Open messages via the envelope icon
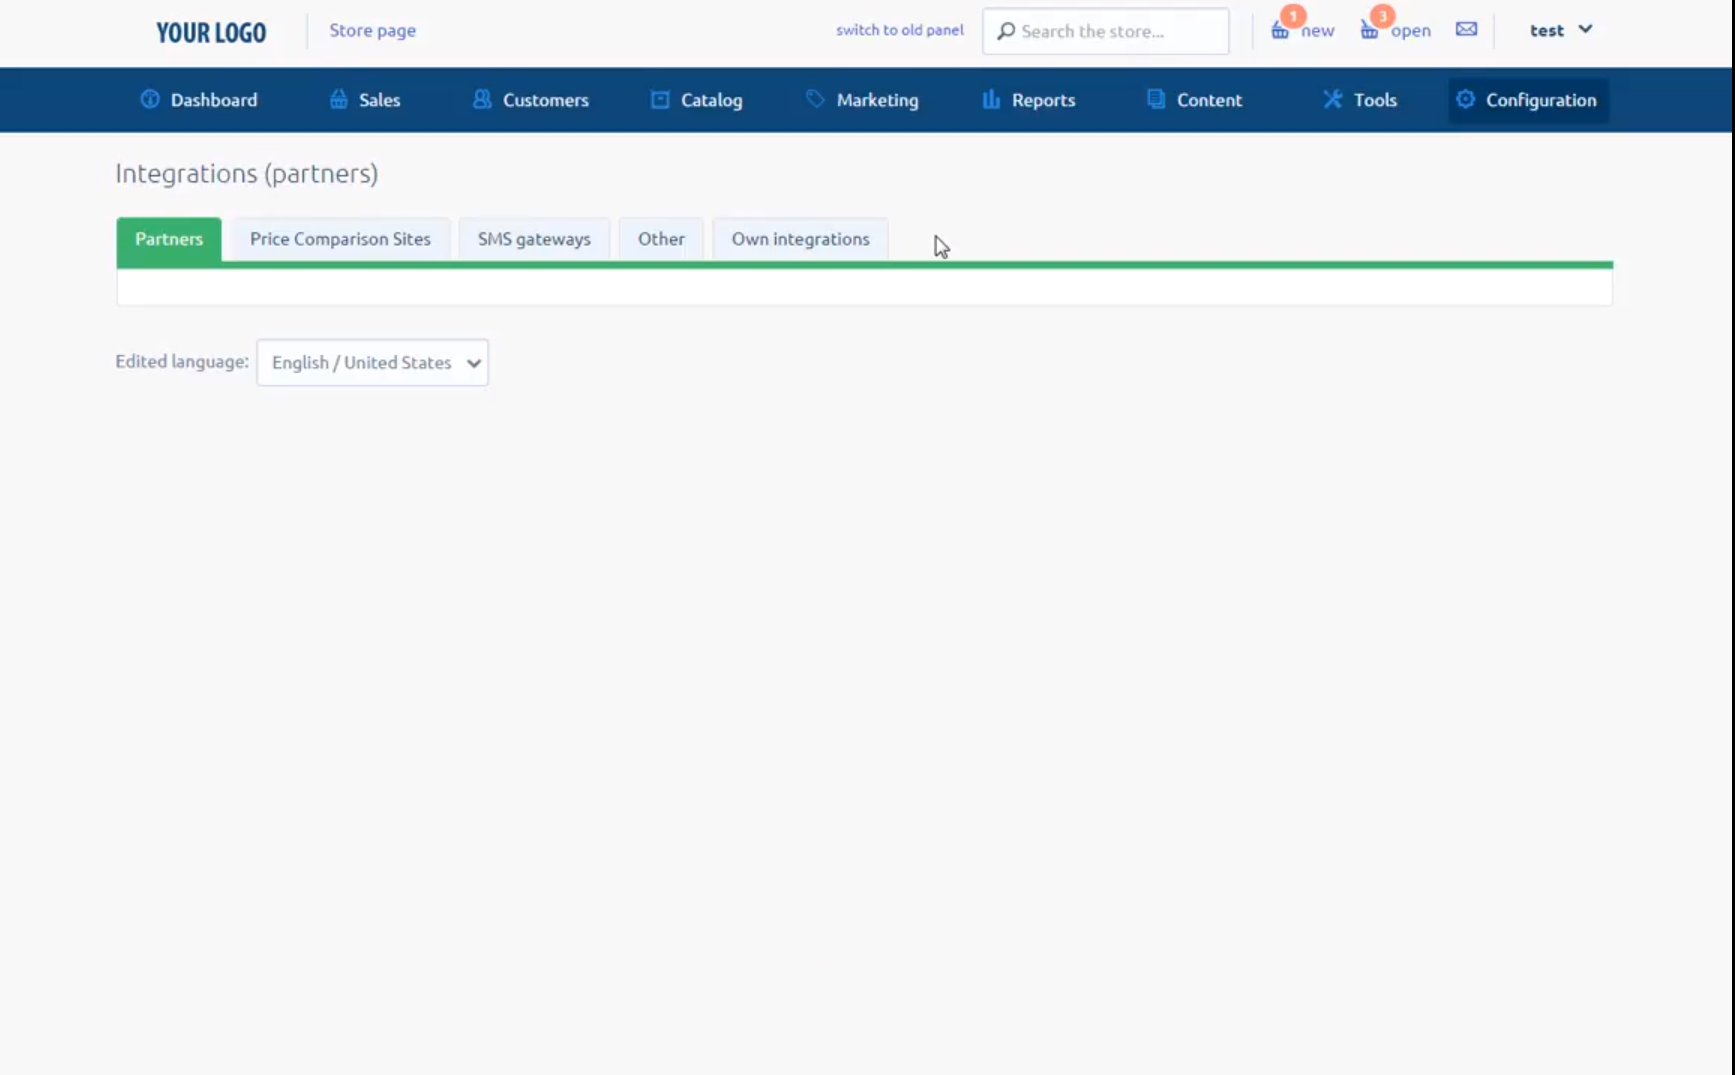Image resolution: width=1735 pixels, height=1075 pixels. (1466, 29)
